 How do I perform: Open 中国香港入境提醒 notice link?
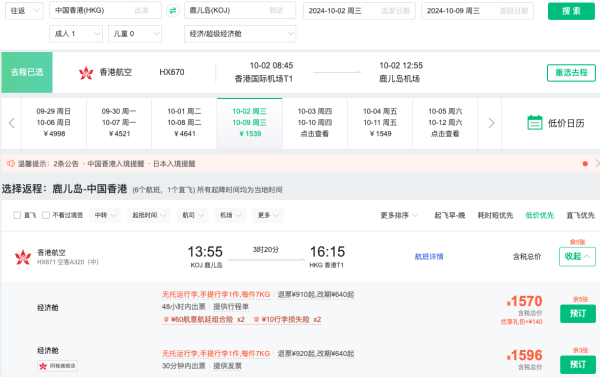pyautogui.click(x=116, y=164)
